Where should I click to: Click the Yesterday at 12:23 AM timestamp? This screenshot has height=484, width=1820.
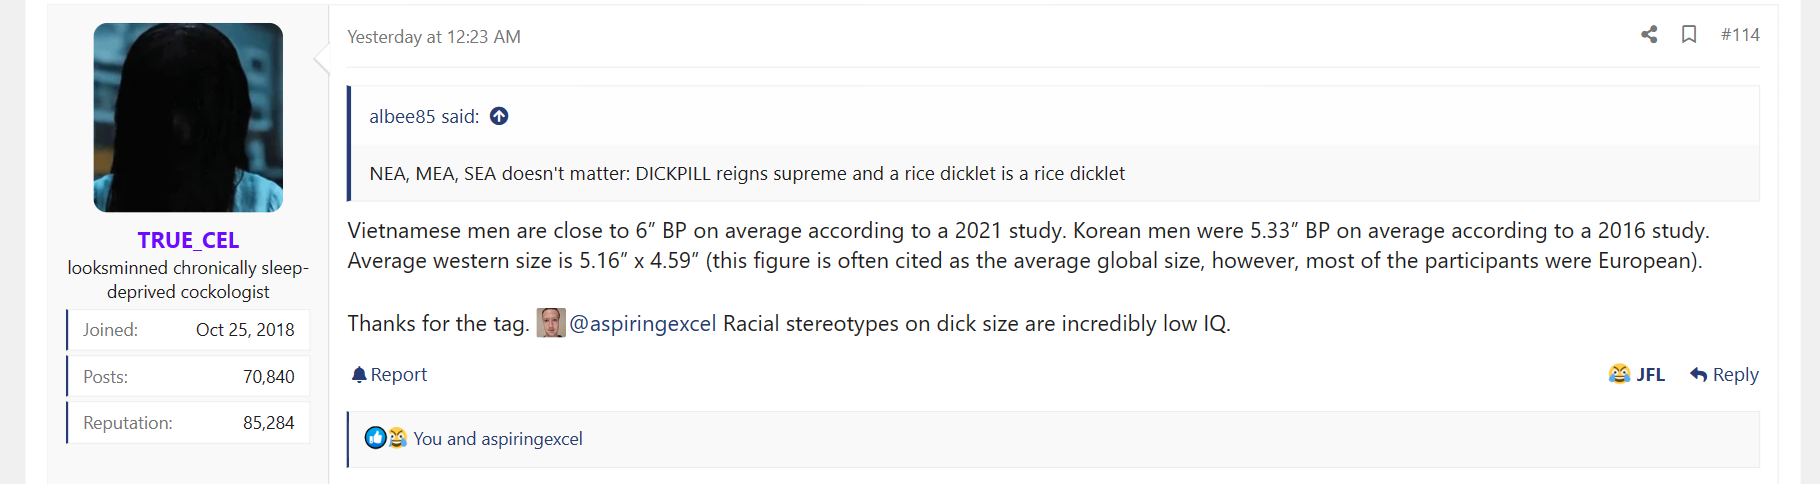434,37
